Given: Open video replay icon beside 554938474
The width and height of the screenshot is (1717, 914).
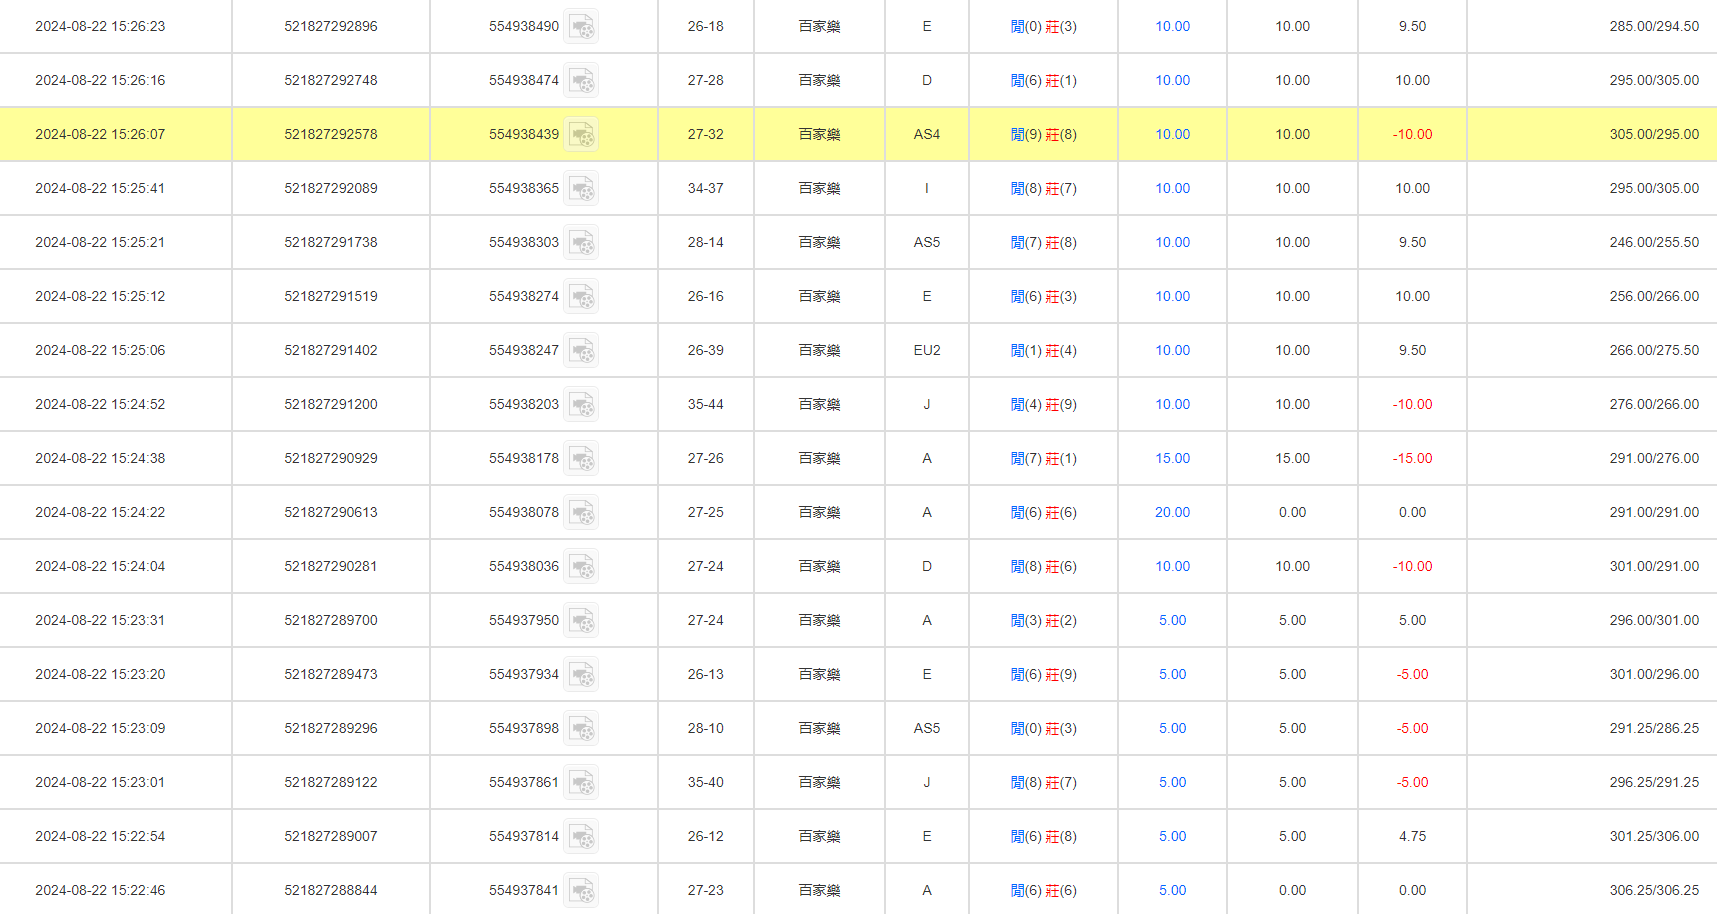Looking at the screenshot, I should pyautogui.click(x=581, y=81).
